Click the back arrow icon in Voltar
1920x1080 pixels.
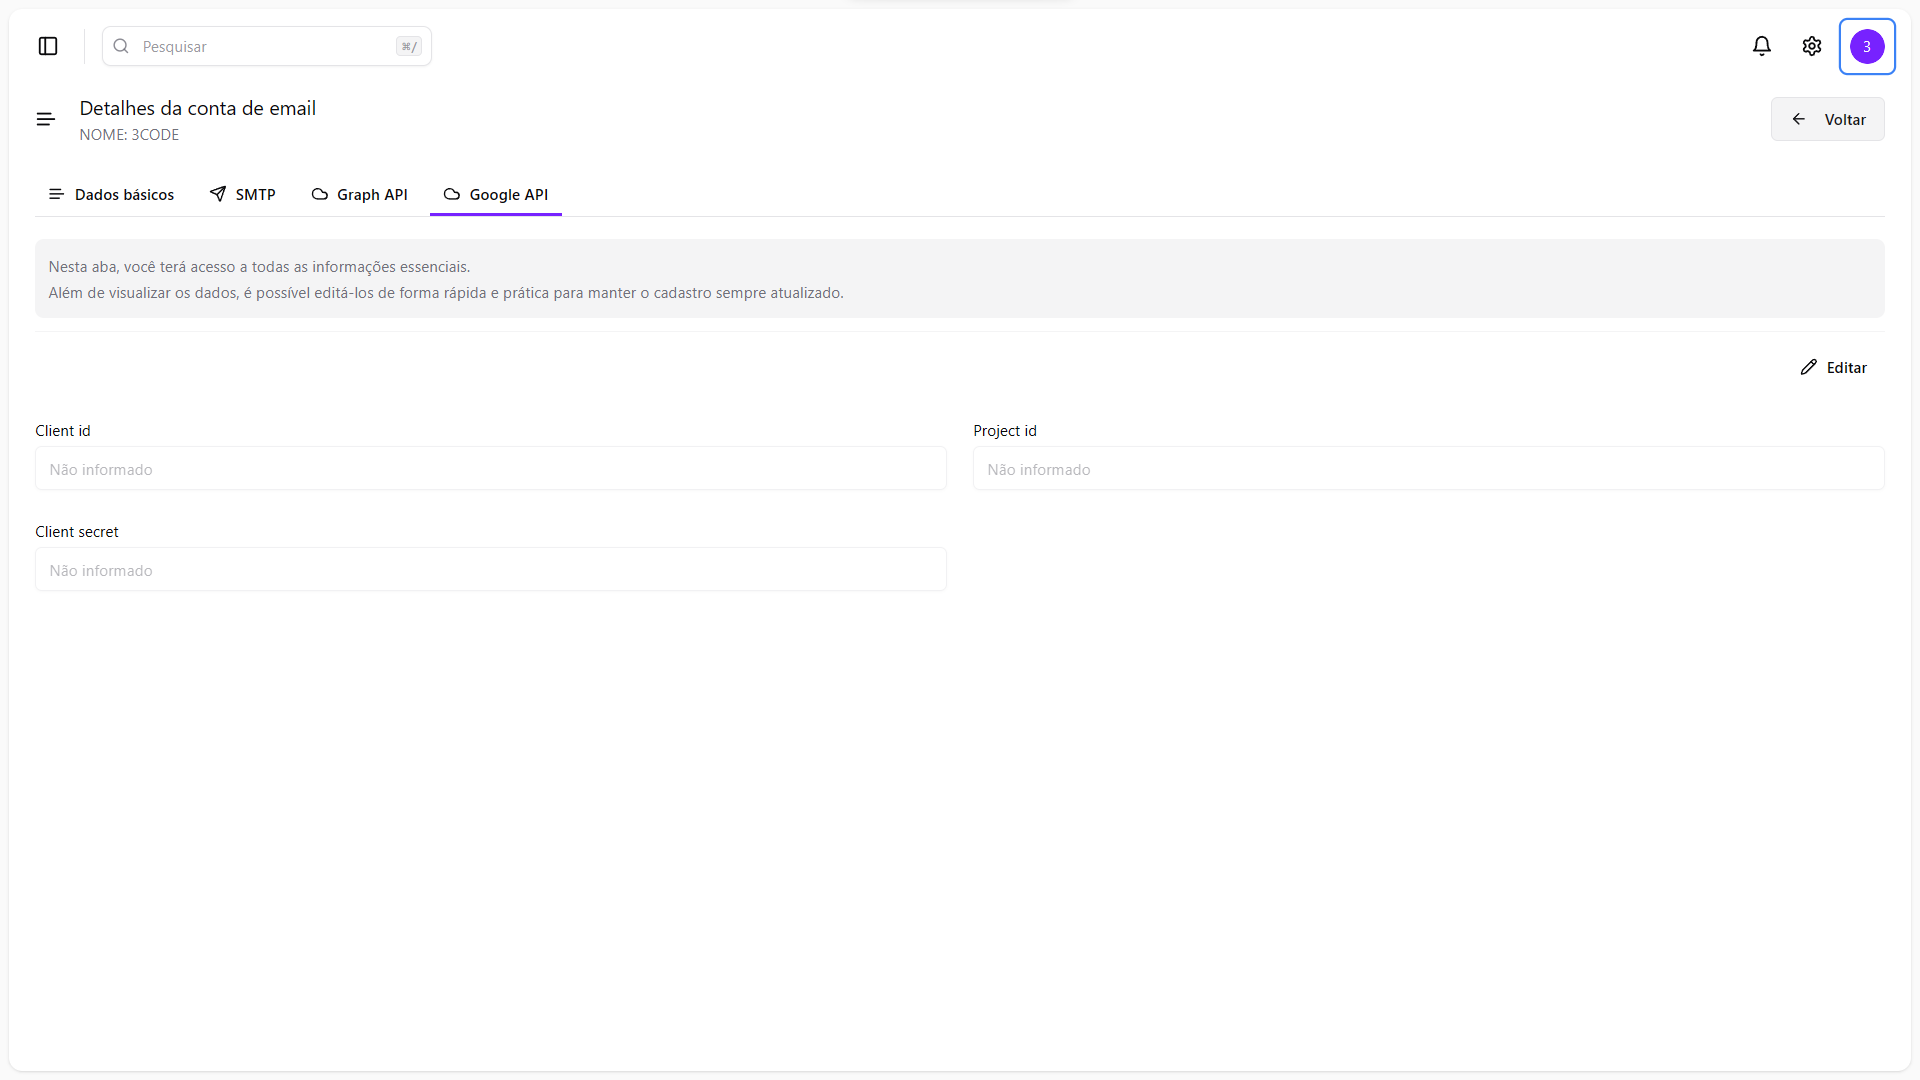click(x=1799, y=119)
